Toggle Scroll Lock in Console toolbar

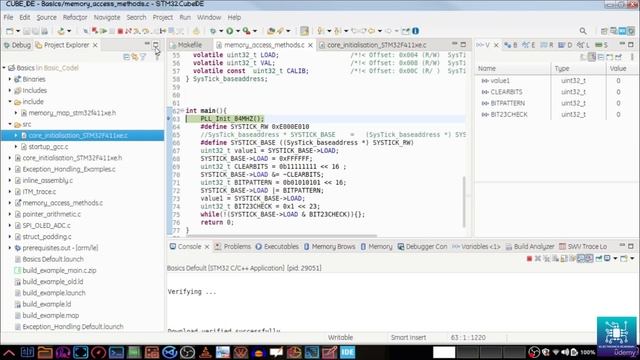tap(563, 258)
